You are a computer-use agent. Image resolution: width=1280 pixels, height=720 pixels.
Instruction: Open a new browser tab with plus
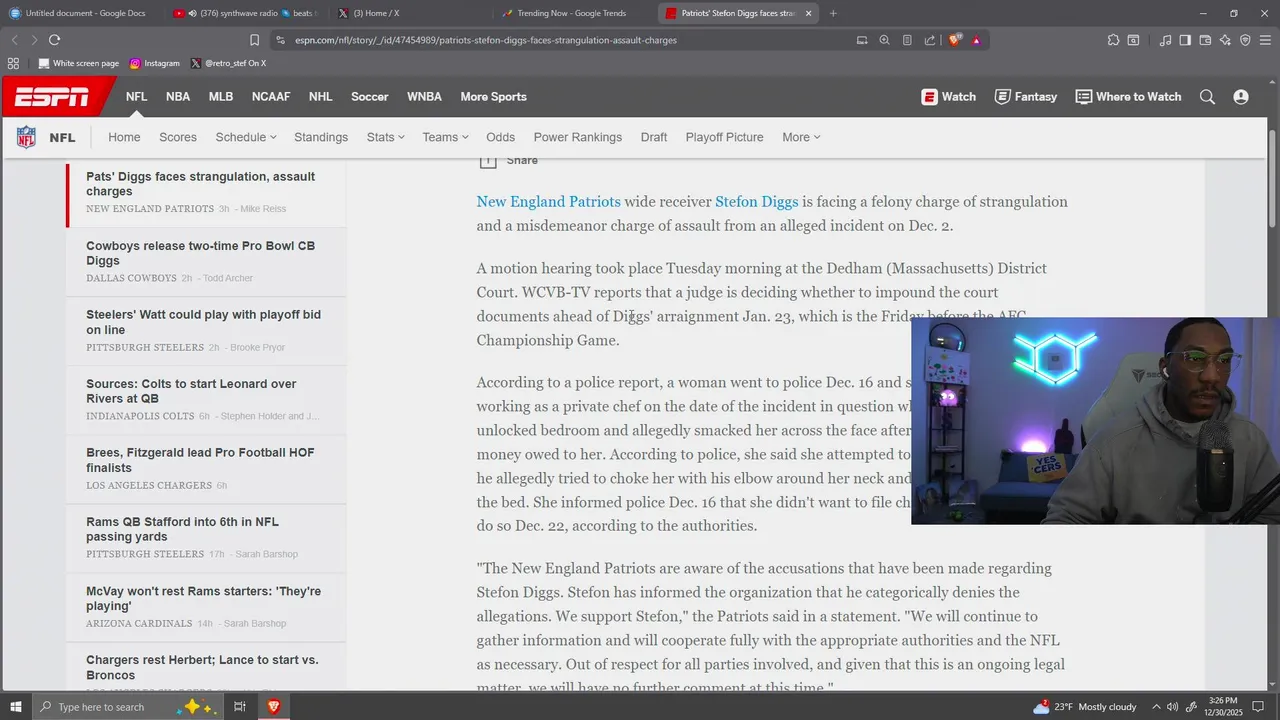coord(833,13)
